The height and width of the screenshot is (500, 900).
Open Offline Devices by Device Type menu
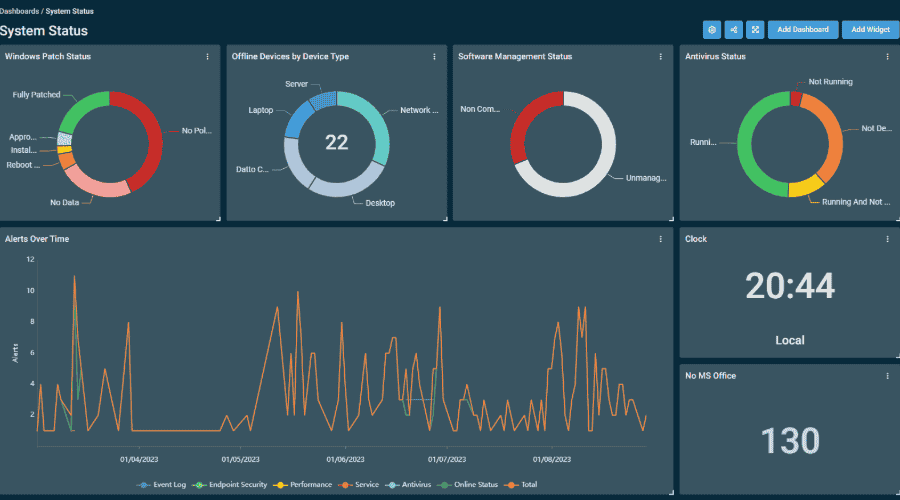tap(435, 57)
